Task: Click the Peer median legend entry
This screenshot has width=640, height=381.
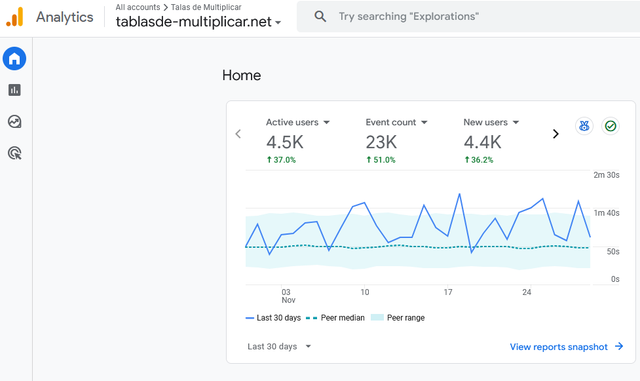Action: [335, 318]
